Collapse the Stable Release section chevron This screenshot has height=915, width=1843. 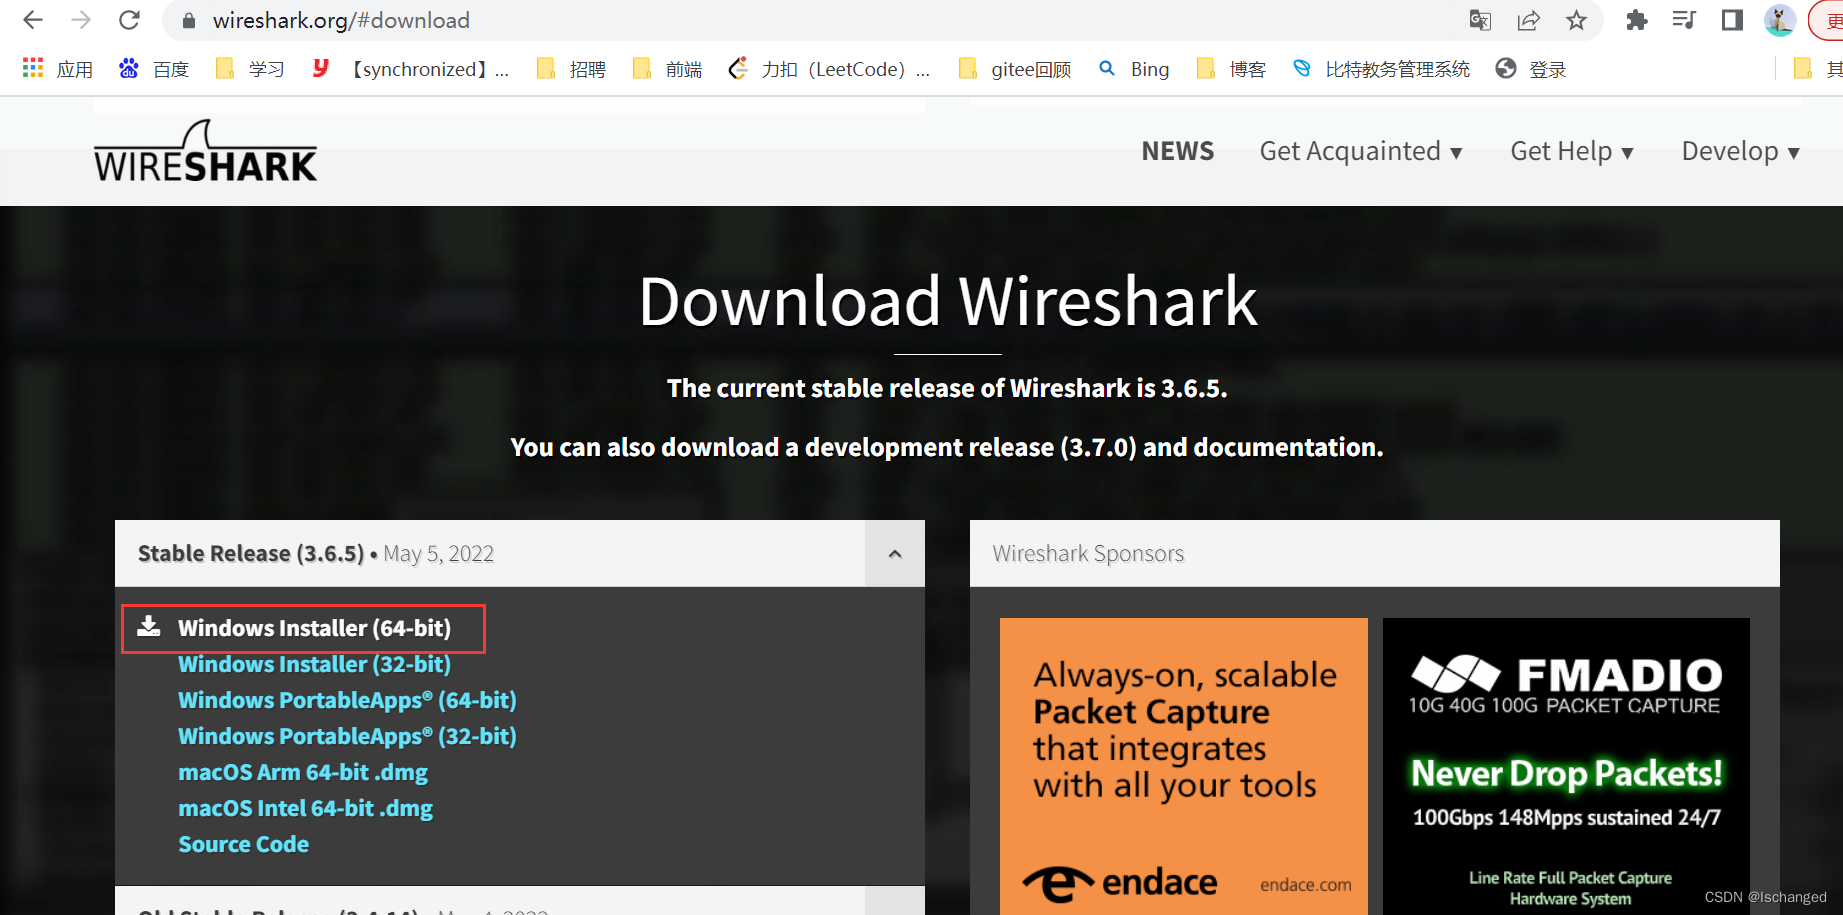point(895,553)
